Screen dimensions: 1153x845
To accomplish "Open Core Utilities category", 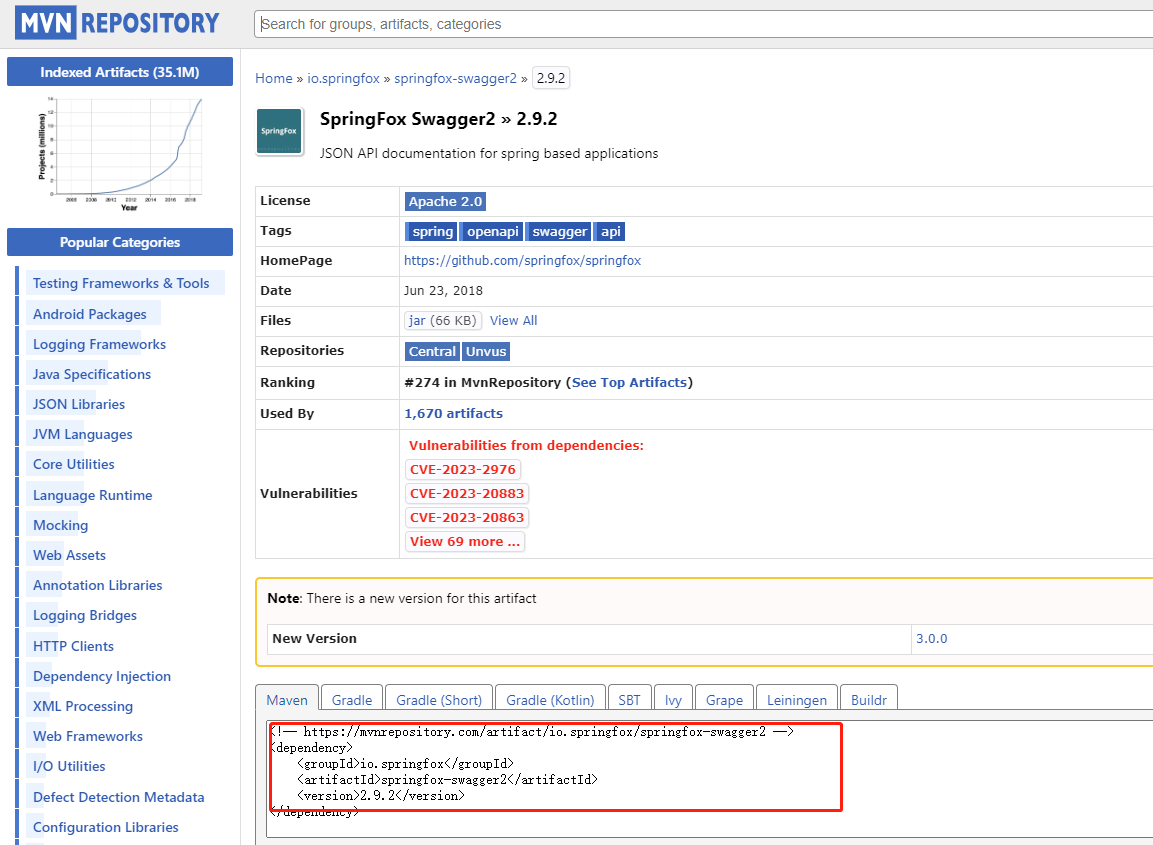I will pyautogui.click(x=74, y=464).
